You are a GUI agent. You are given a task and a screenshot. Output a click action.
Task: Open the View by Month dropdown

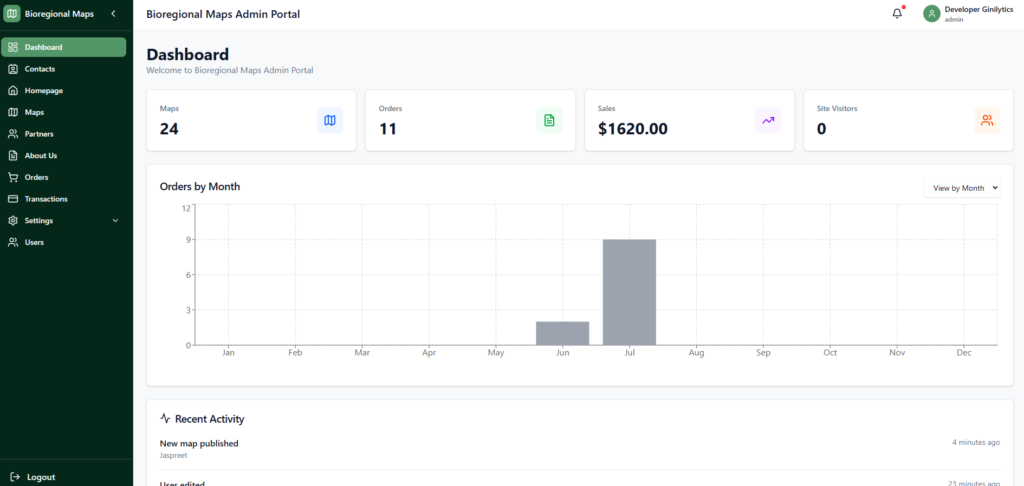pyautogui.click(x=962, y=187)
